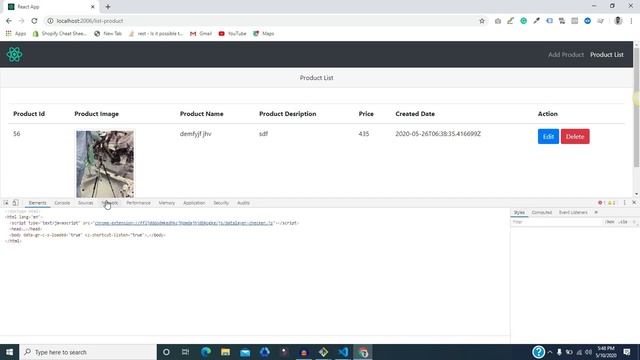Close the React App tab
The width and height of the screenshot is (640, 360).
coord(93,7)
